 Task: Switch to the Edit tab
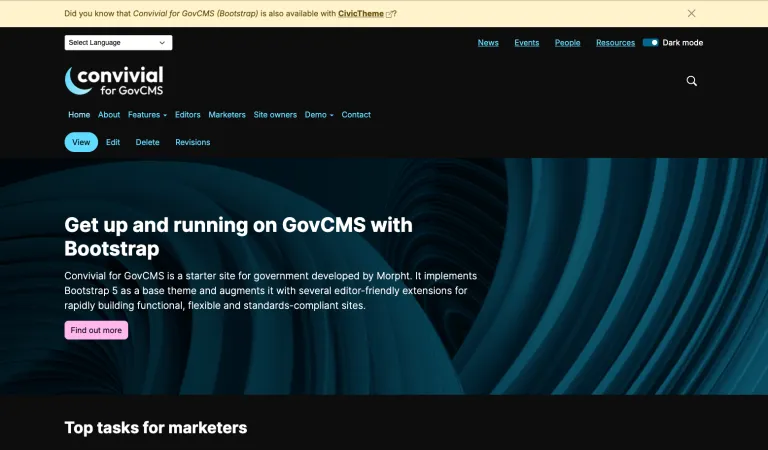[x=113, y=142]
